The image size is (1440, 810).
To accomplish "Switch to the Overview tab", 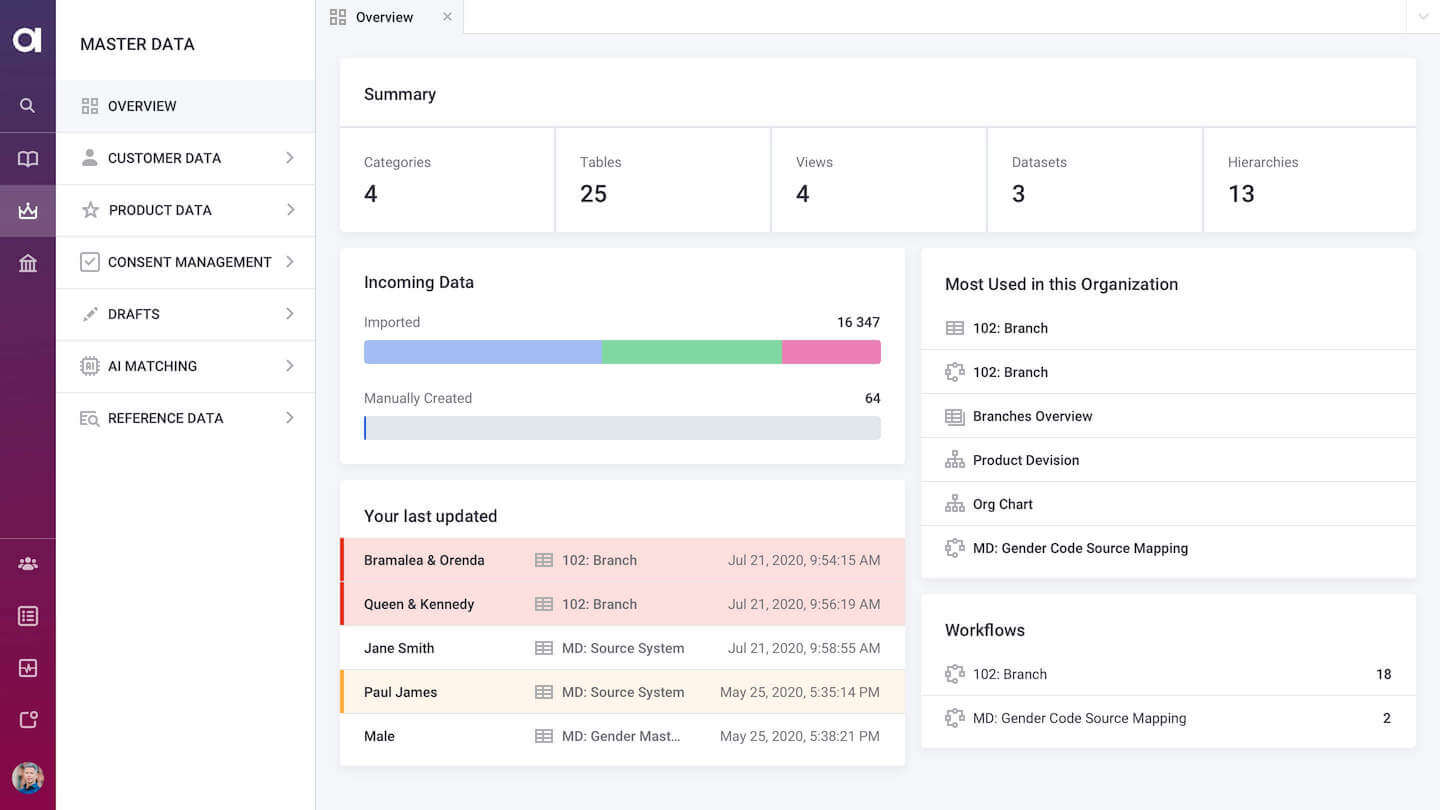I will (380, 17).
